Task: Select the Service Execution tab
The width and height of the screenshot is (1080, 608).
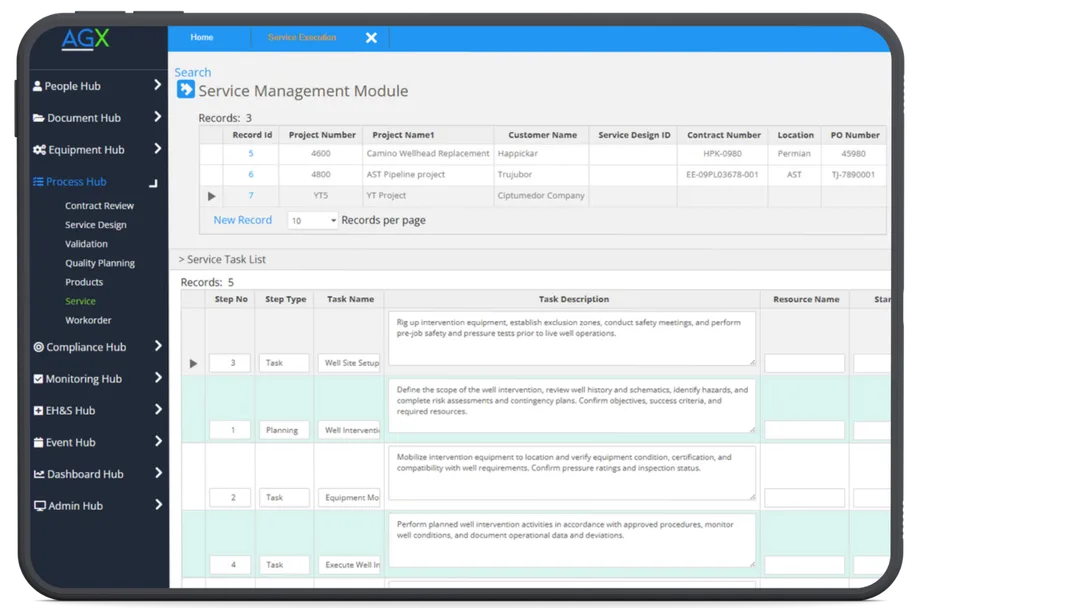Action: [x=302, y=37]
